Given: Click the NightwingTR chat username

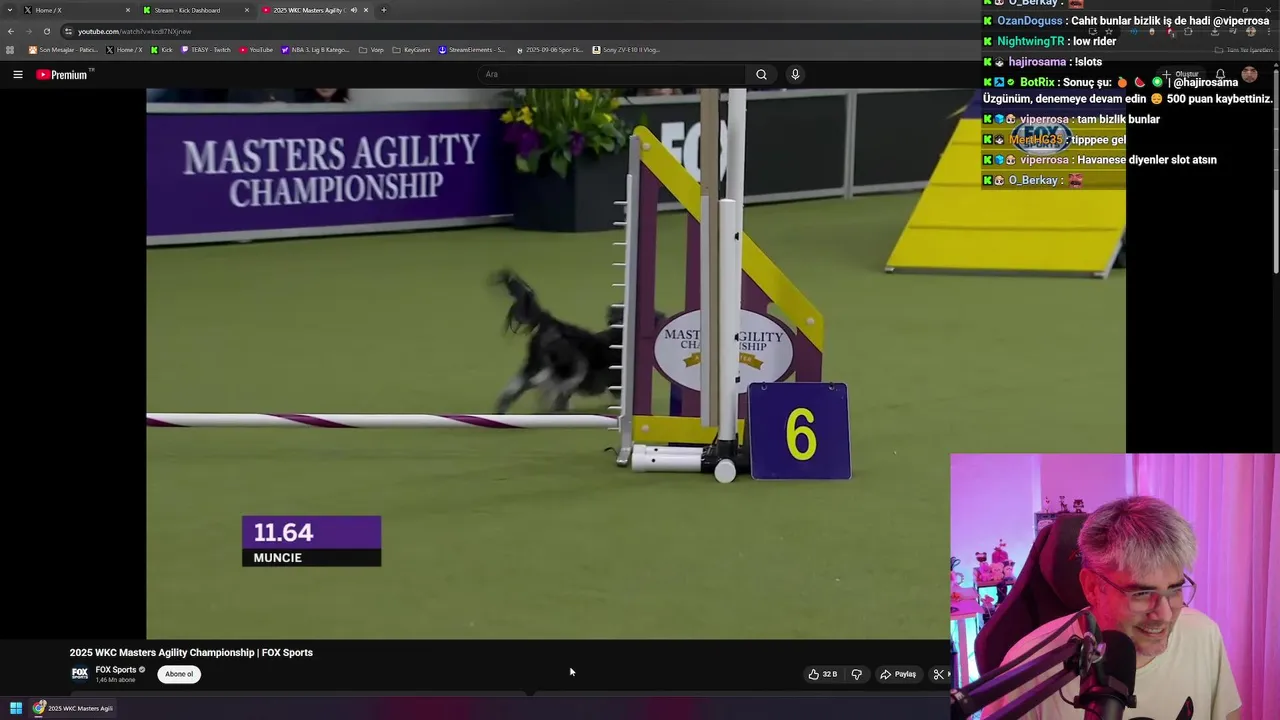Looking at the screenshot, I should [1031, 41].
